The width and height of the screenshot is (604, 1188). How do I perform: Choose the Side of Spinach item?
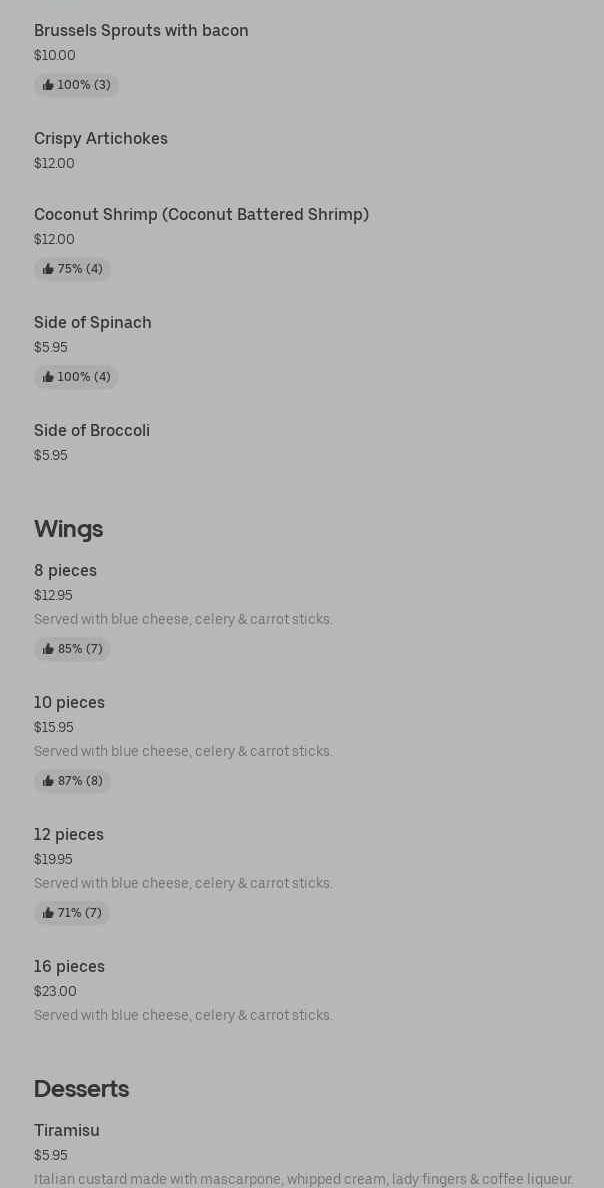(93, 323)
